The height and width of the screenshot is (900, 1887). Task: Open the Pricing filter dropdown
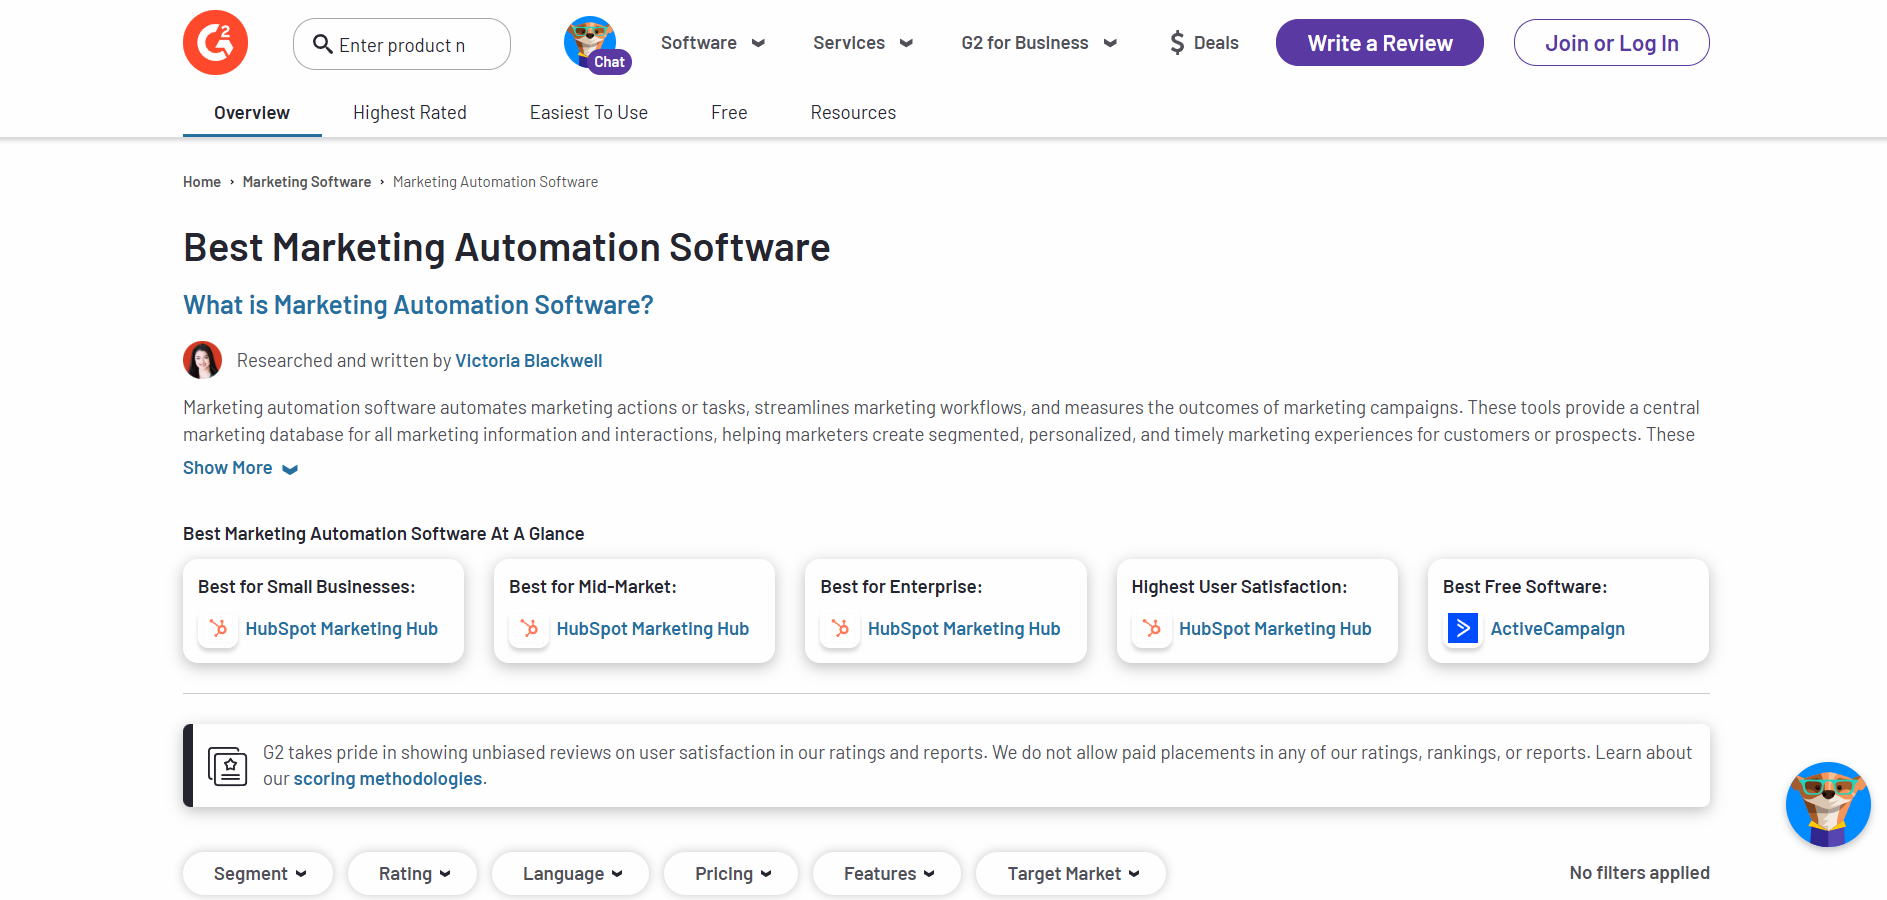(731, 874)
